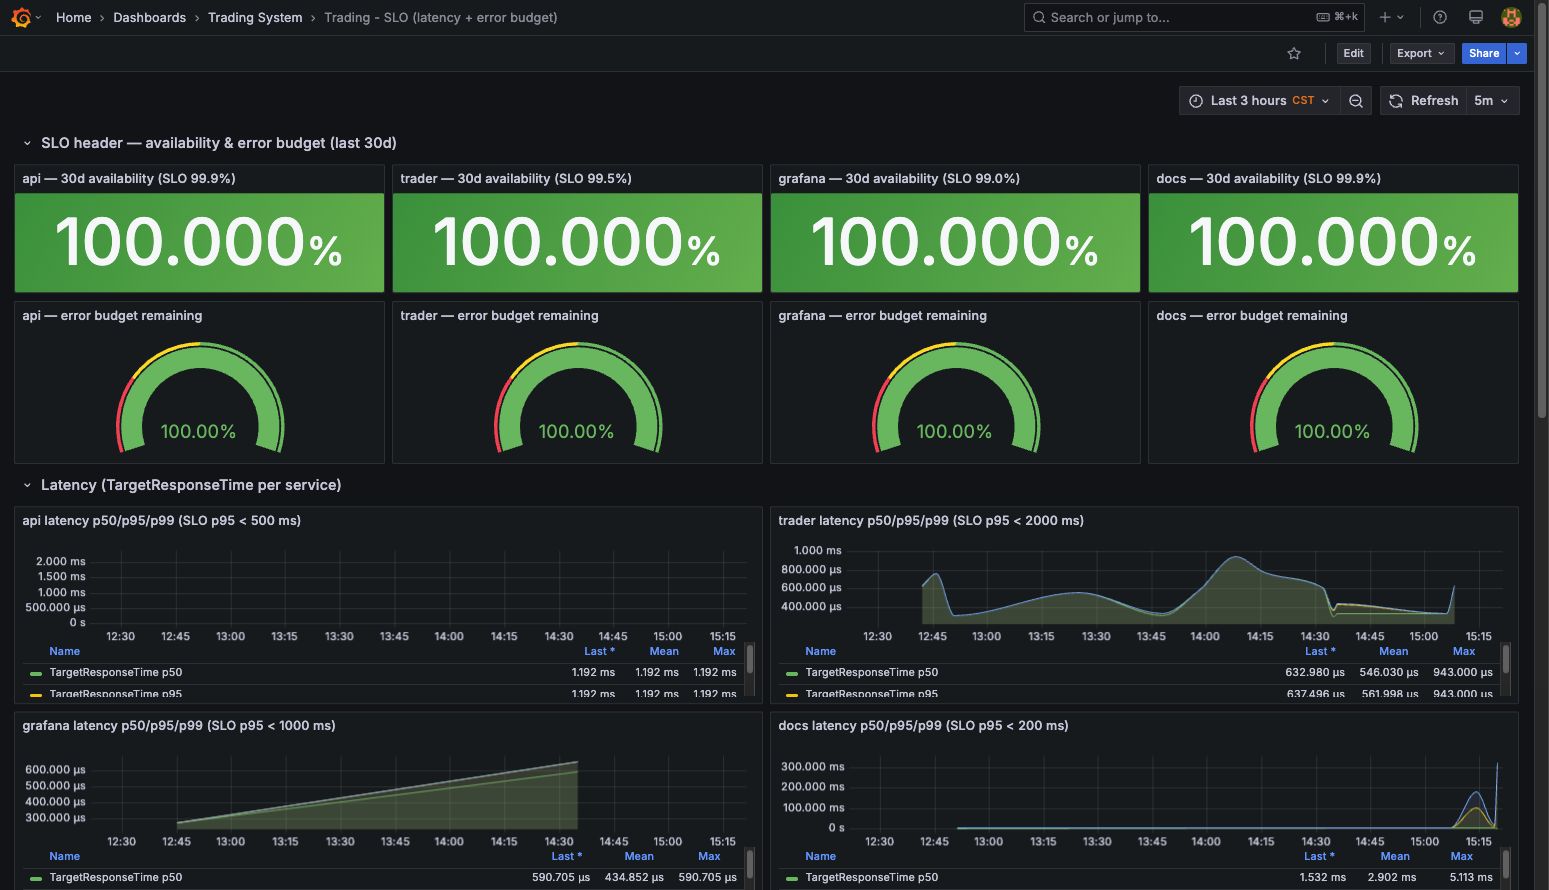Click docs p50 green color swatch
Image resolution: width=1549 pixels, height=890 pixels.
point(792,878)
